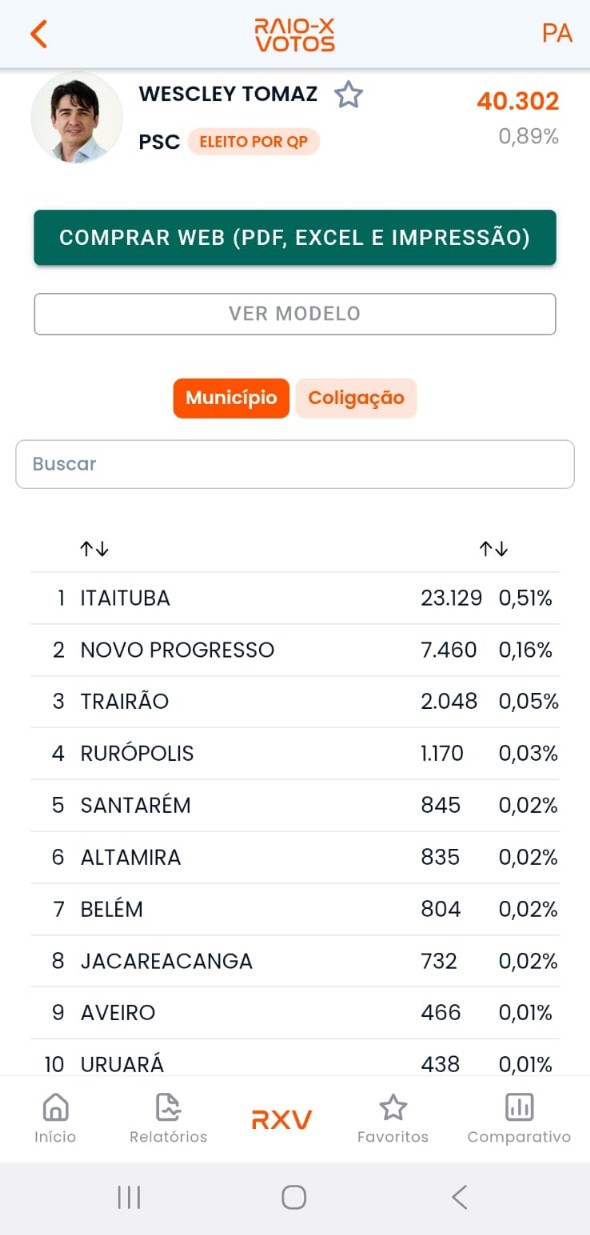This screenshot has width=590, height=1235.
Task: Open the Início home icon
Action: point(55,1107)
